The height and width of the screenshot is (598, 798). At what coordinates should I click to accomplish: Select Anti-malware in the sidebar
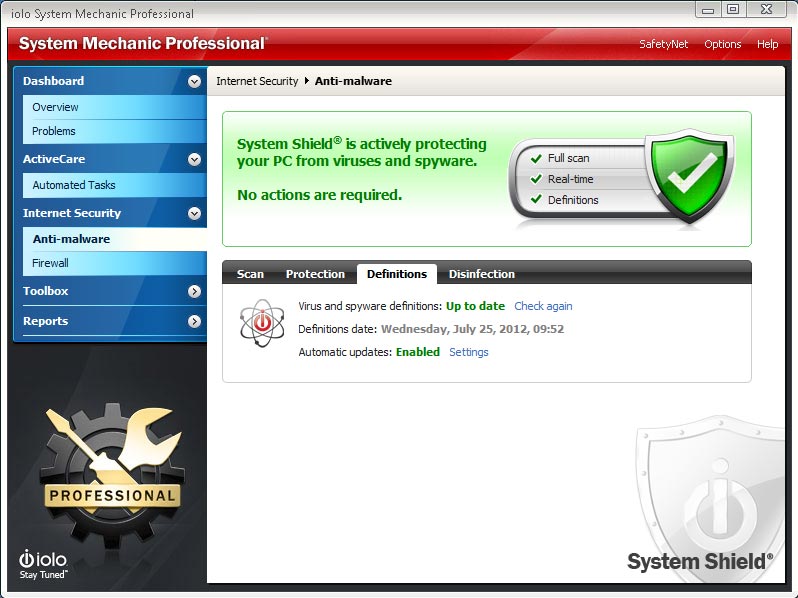tap(115, 239)
